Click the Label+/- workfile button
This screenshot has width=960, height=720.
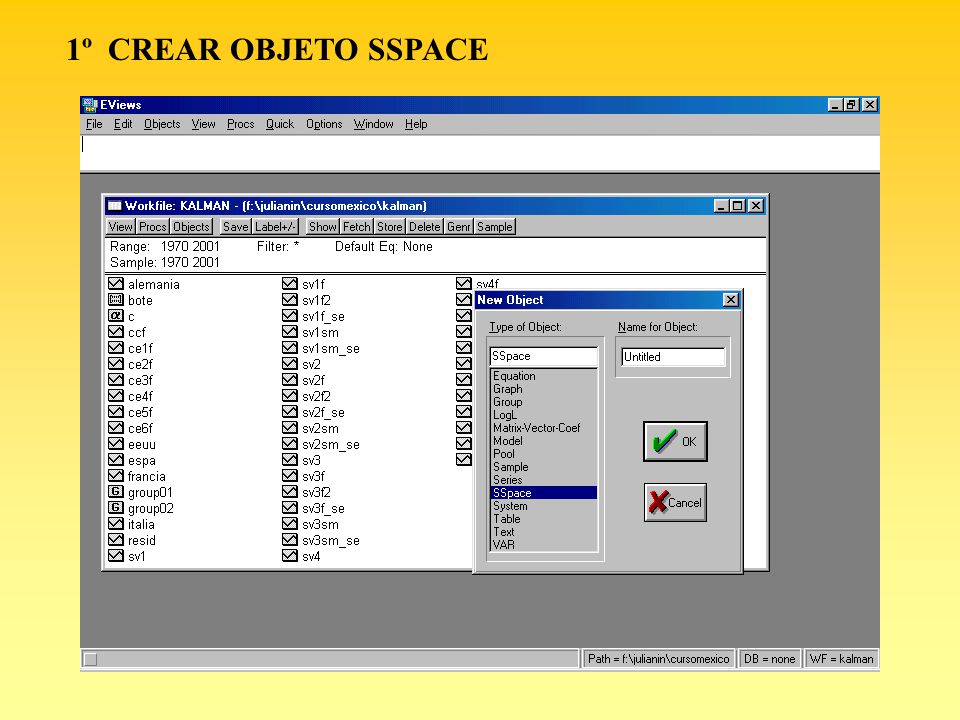click(276, 227)
